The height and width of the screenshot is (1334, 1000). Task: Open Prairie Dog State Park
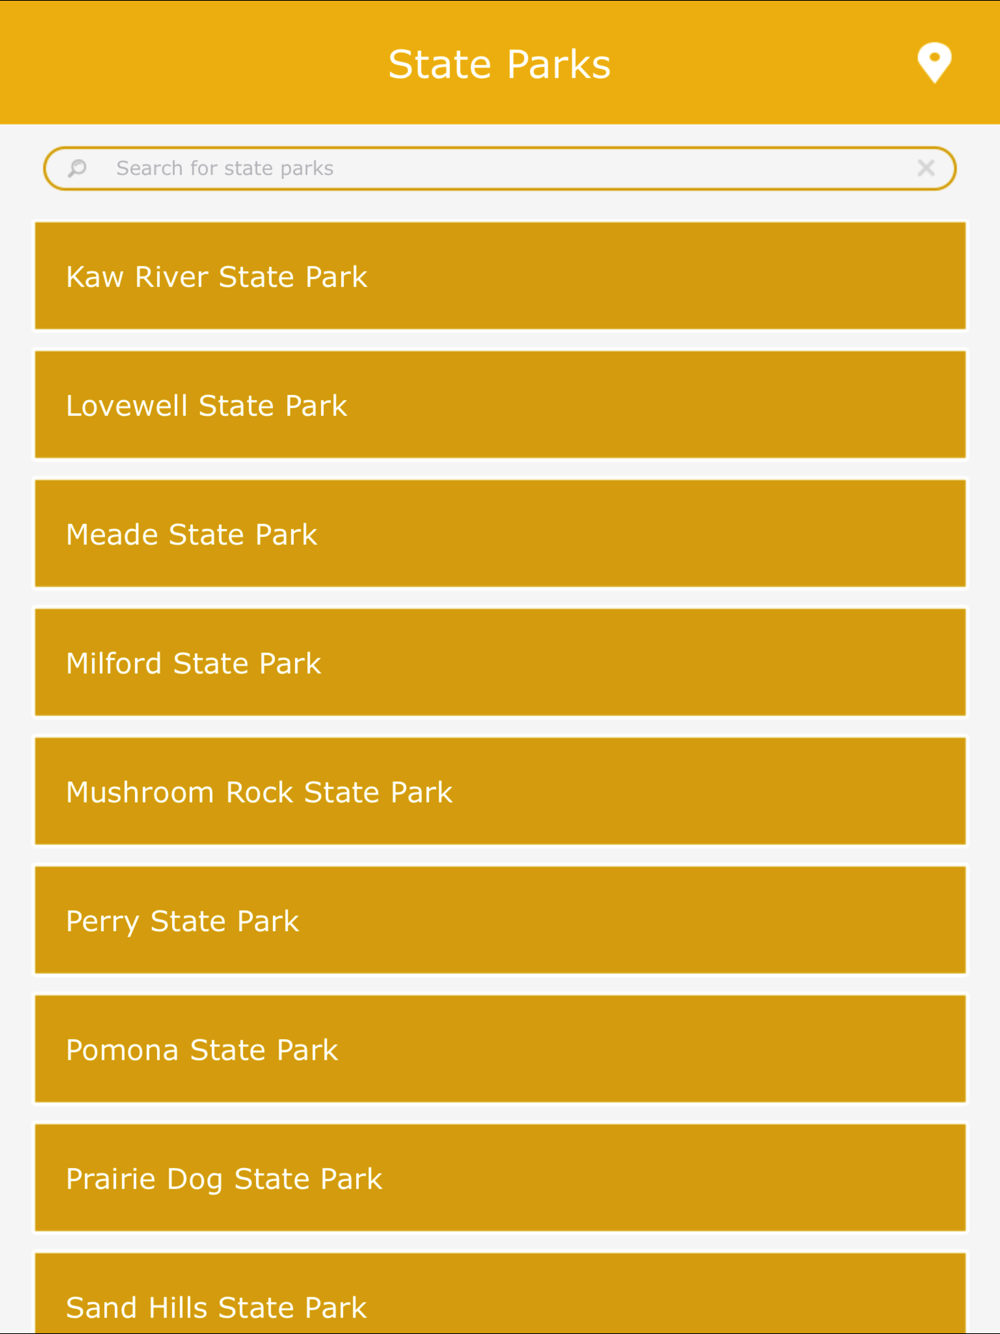point(500,1179)
